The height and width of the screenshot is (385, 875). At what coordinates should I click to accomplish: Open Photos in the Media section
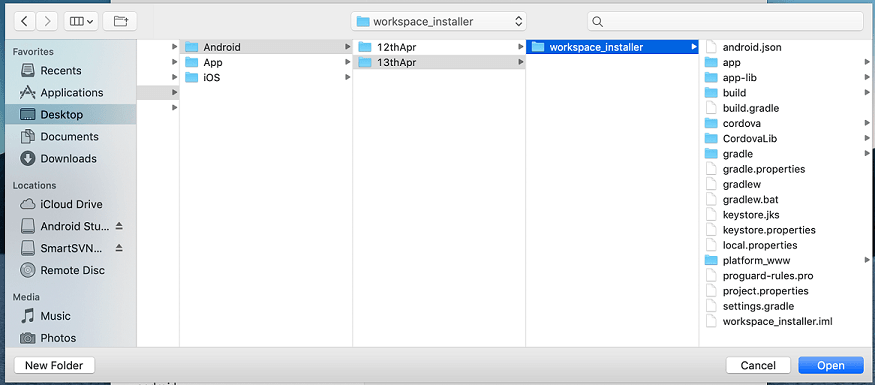point(70,338)
